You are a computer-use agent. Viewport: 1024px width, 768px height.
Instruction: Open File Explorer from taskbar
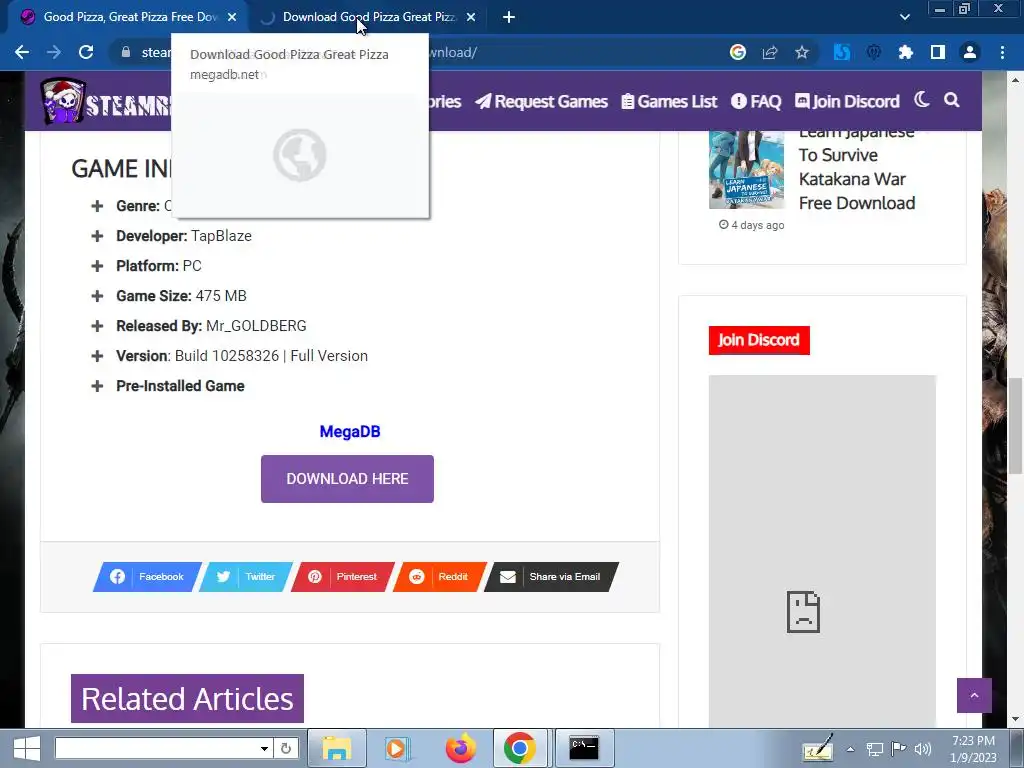pyautogui.click(x=337, y=748)
